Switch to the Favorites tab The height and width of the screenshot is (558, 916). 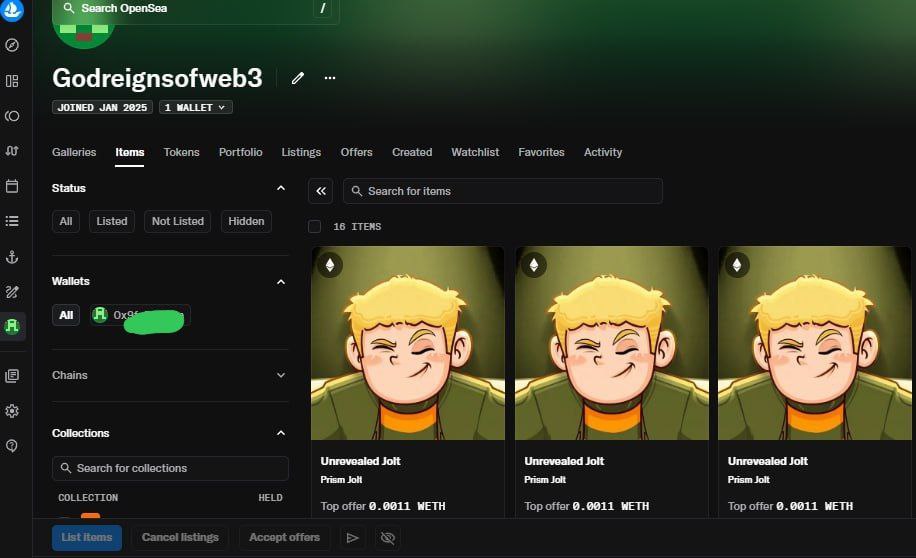tap(542, 152)
